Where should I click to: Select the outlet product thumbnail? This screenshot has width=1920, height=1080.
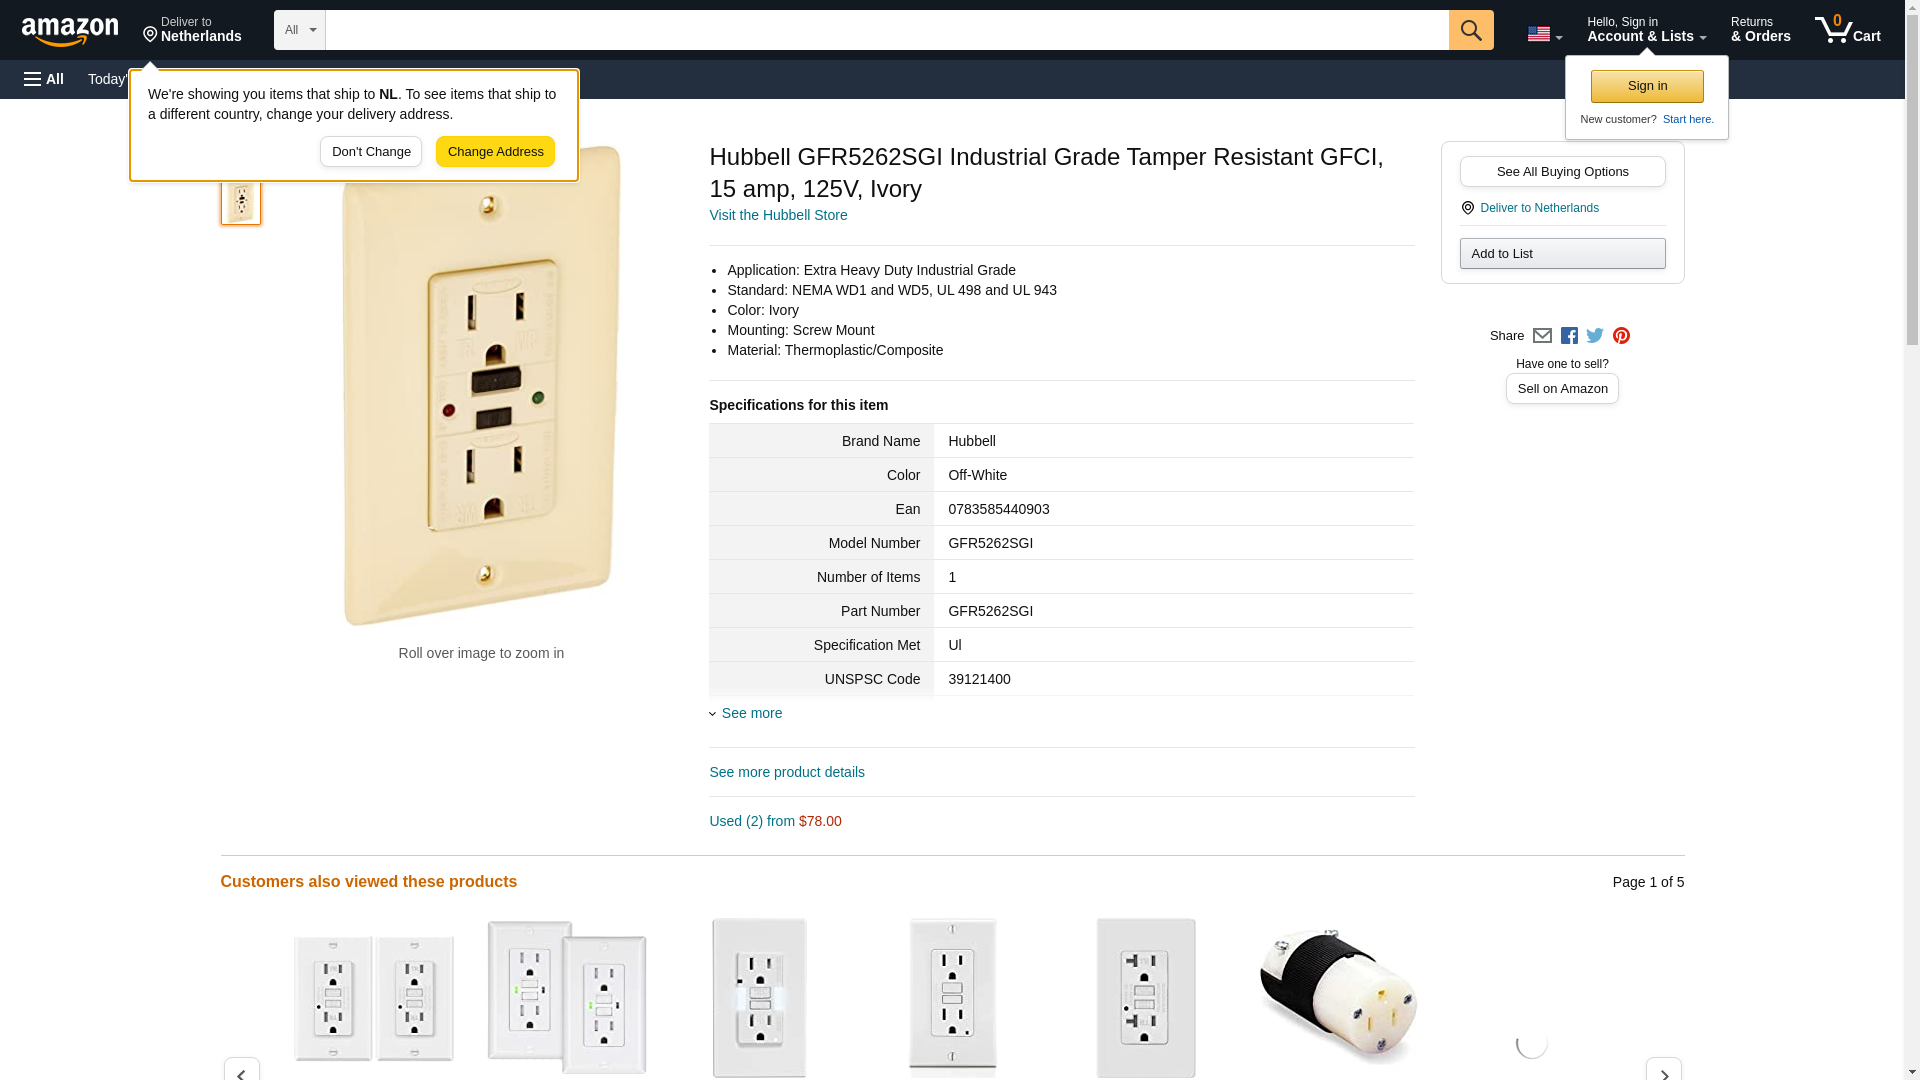241,203
